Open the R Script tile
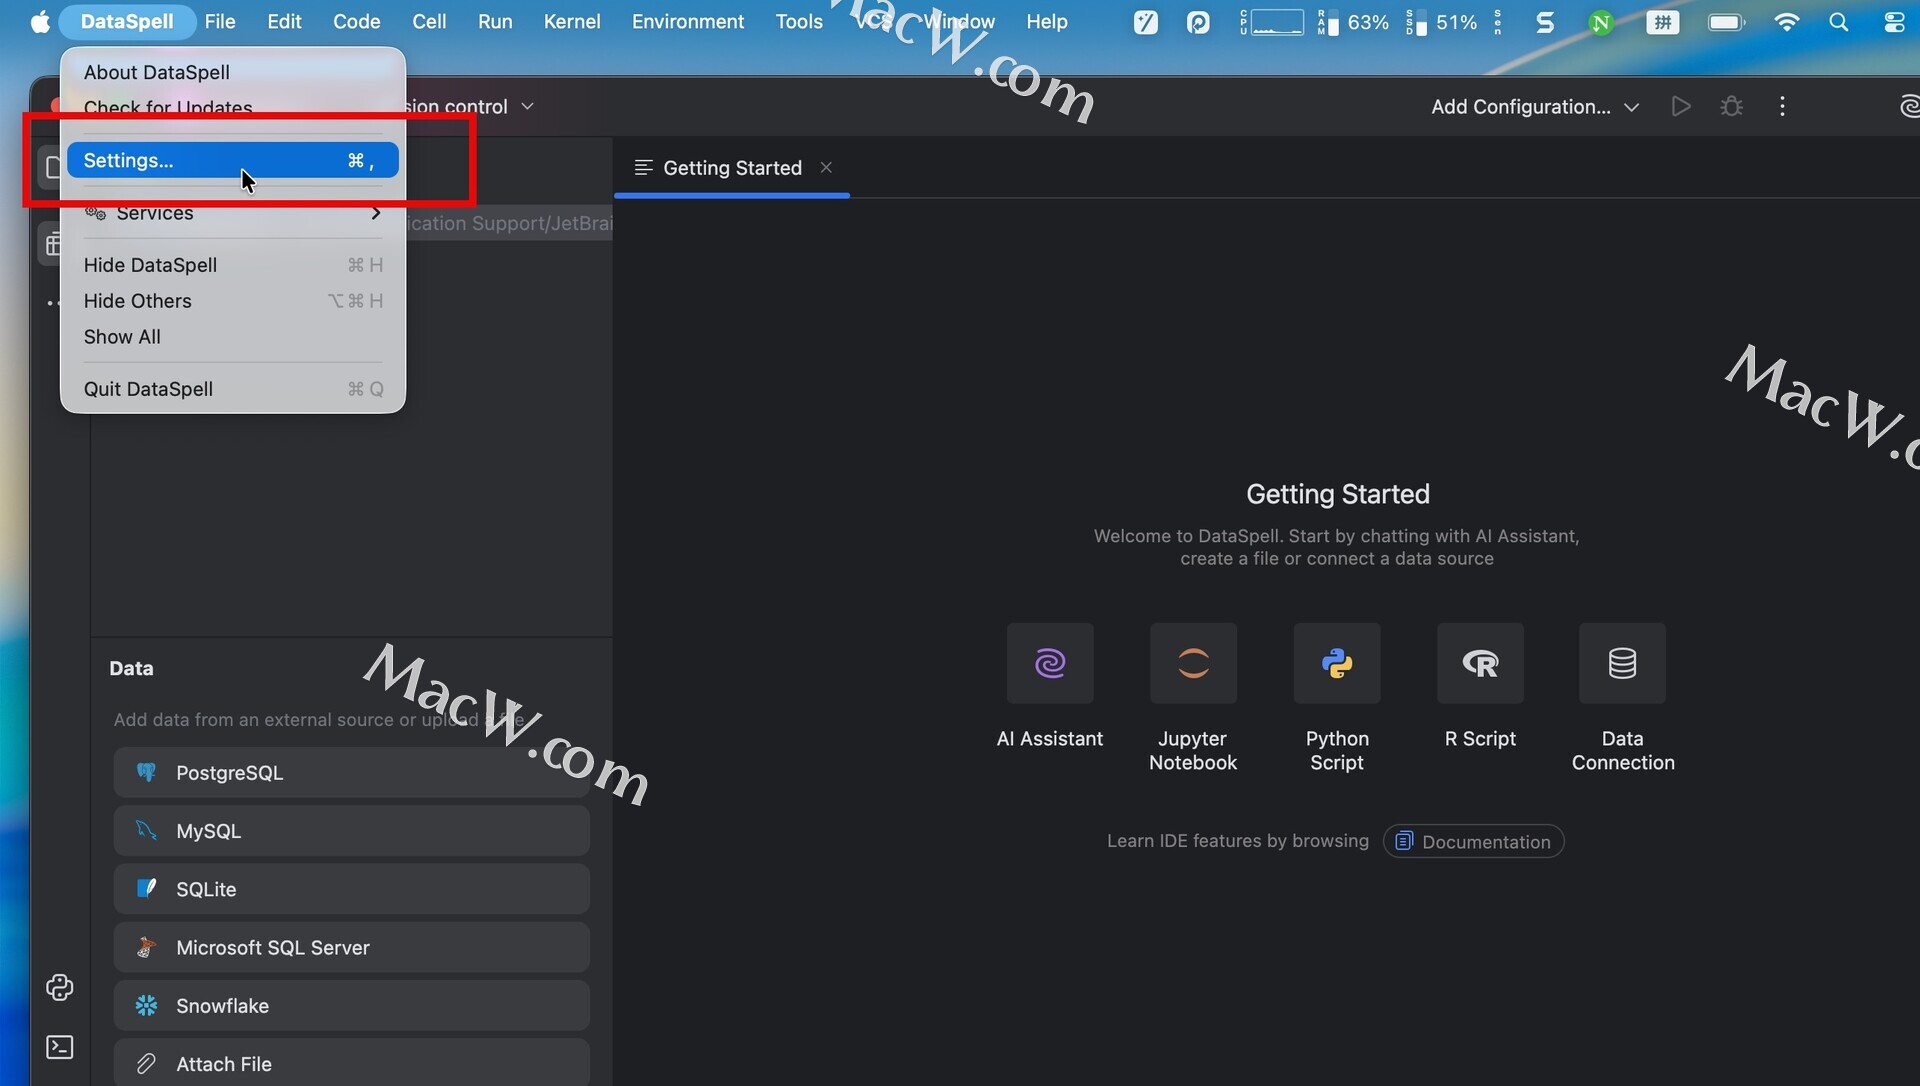 click(1479, 663)
